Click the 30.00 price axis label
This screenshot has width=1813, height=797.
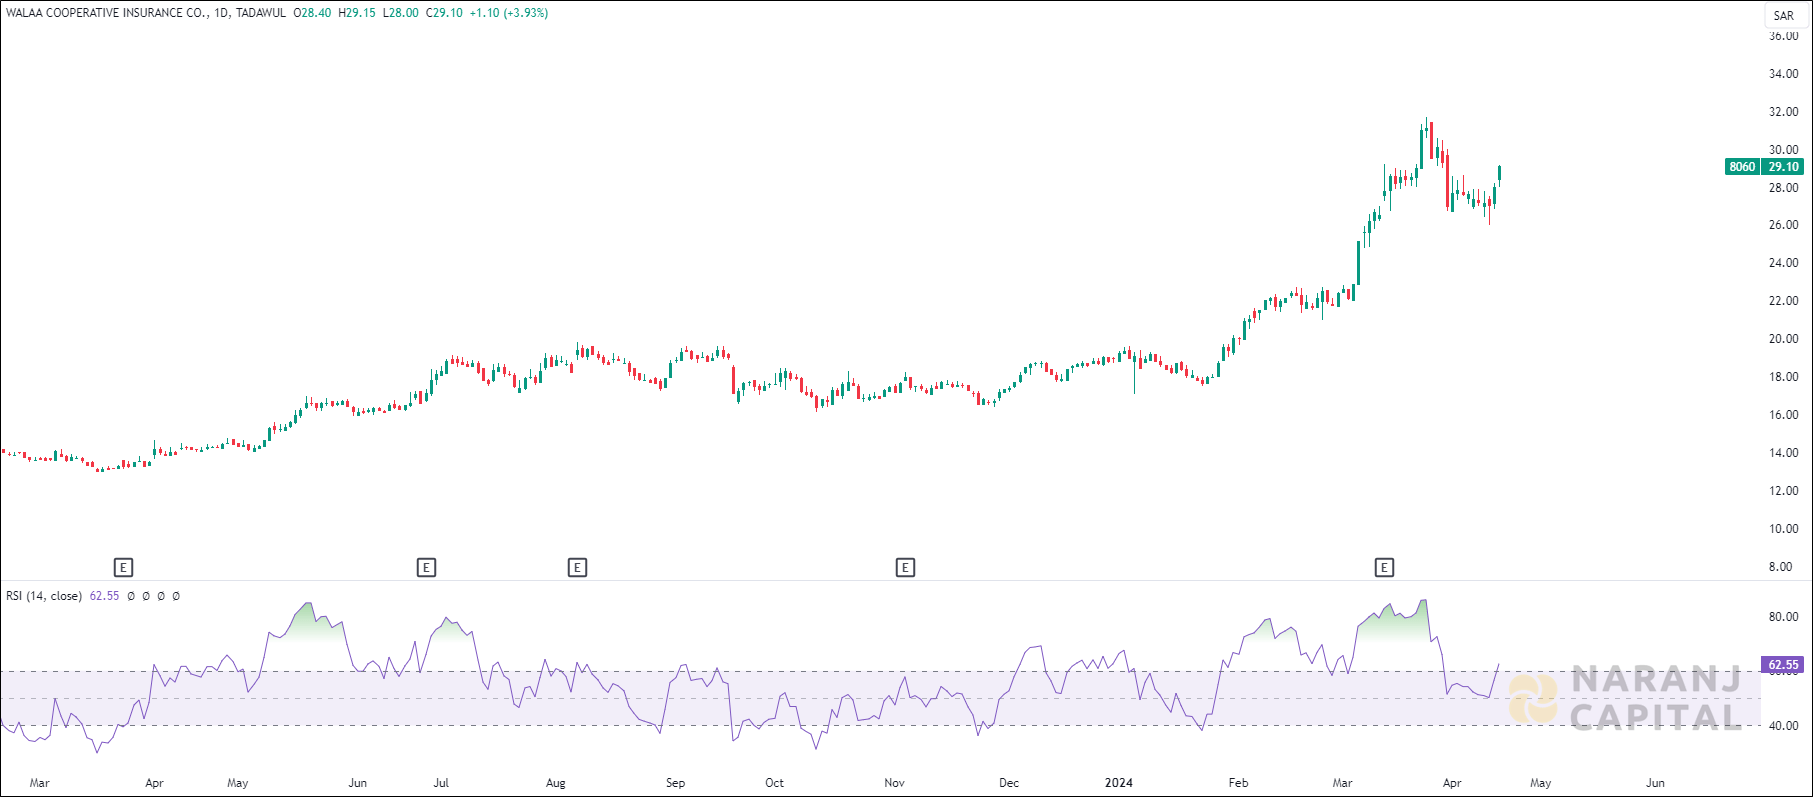click(1783, 150)
